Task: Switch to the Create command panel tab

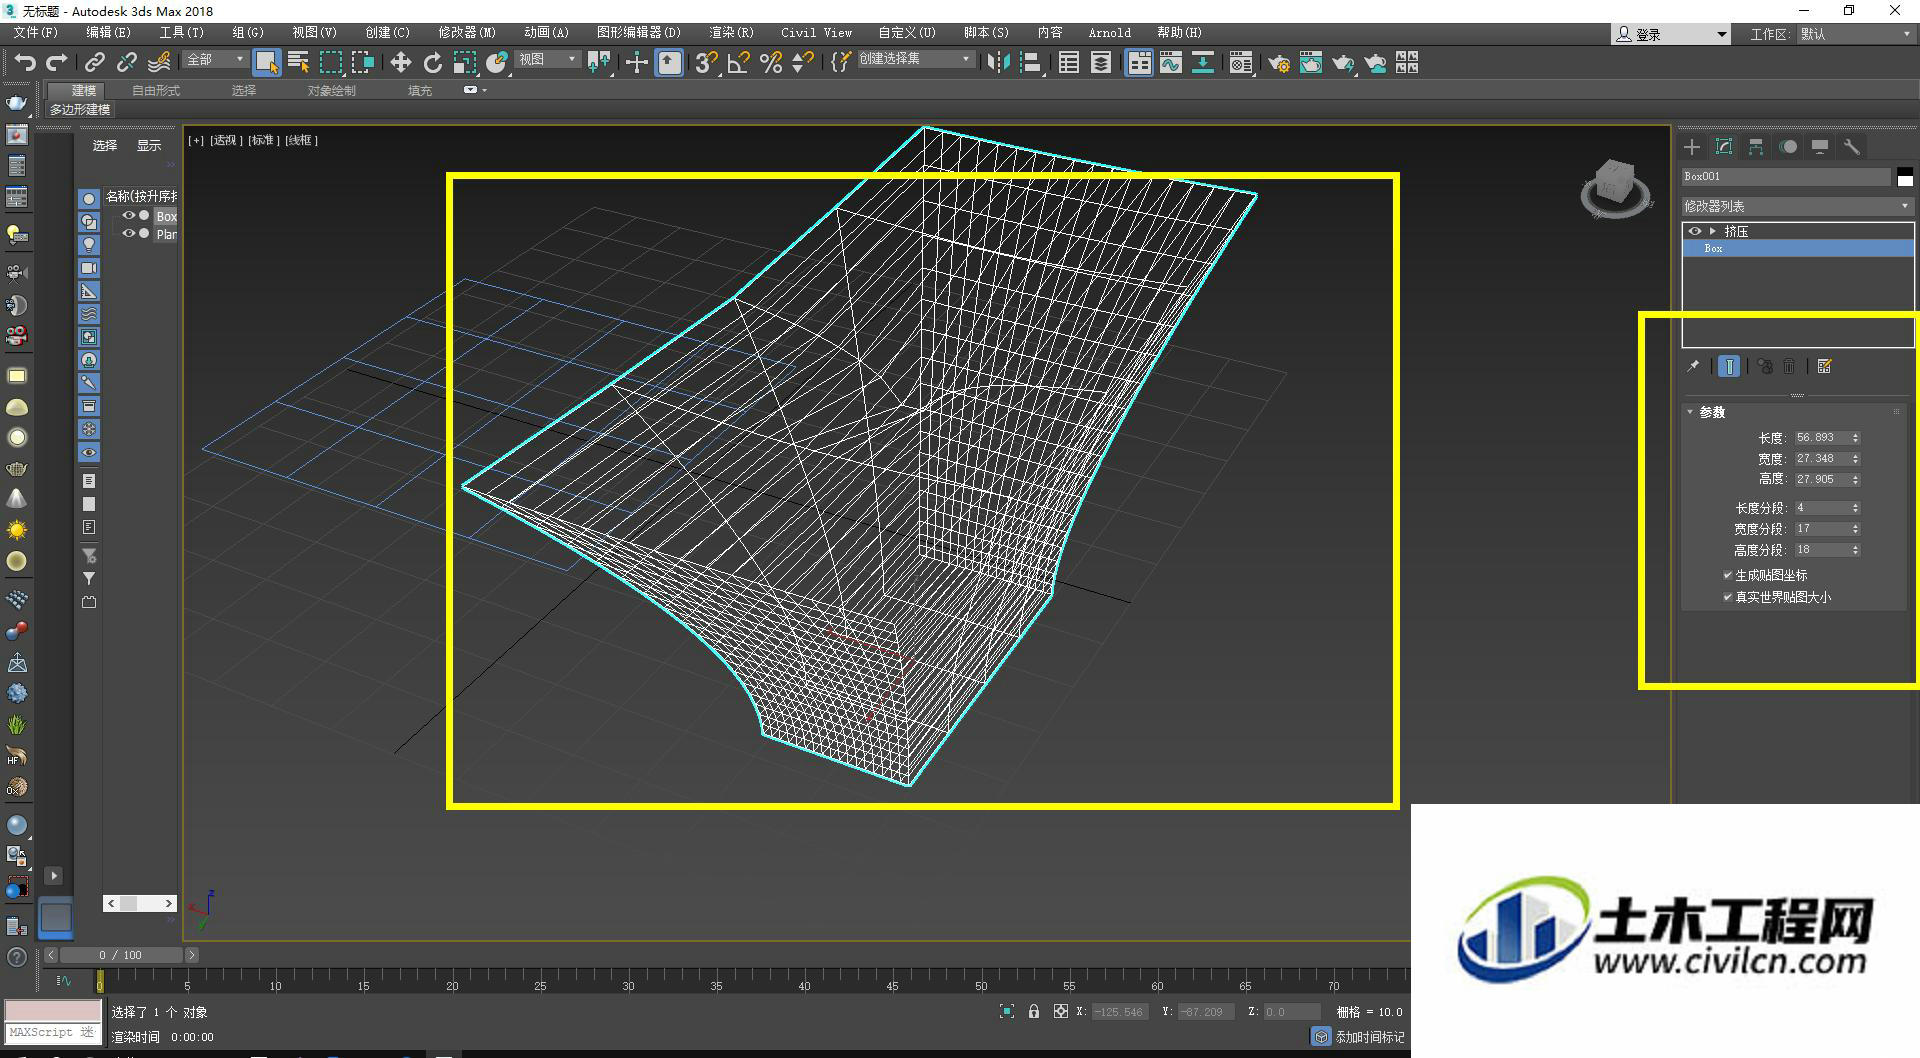Action: click(x=1692, y=147)
